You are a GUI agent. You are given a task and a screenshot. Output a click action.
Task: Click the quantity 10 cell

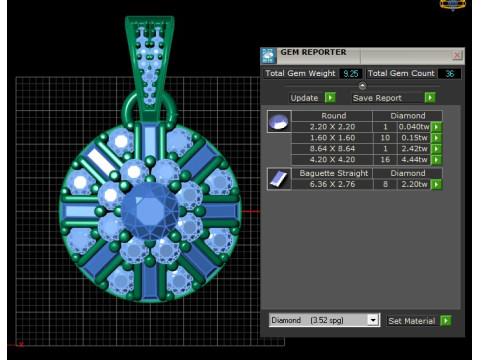[x=385, y=138]
